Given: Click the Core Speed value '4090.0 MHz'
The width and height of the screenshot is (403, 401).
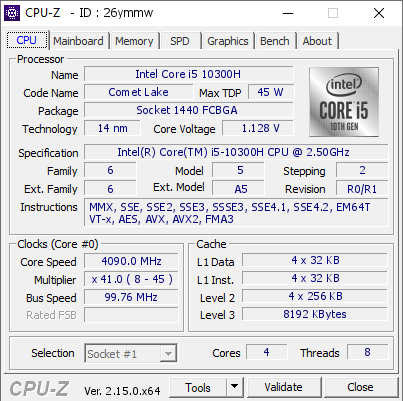Looking at the screenshot, I should 131,261.
